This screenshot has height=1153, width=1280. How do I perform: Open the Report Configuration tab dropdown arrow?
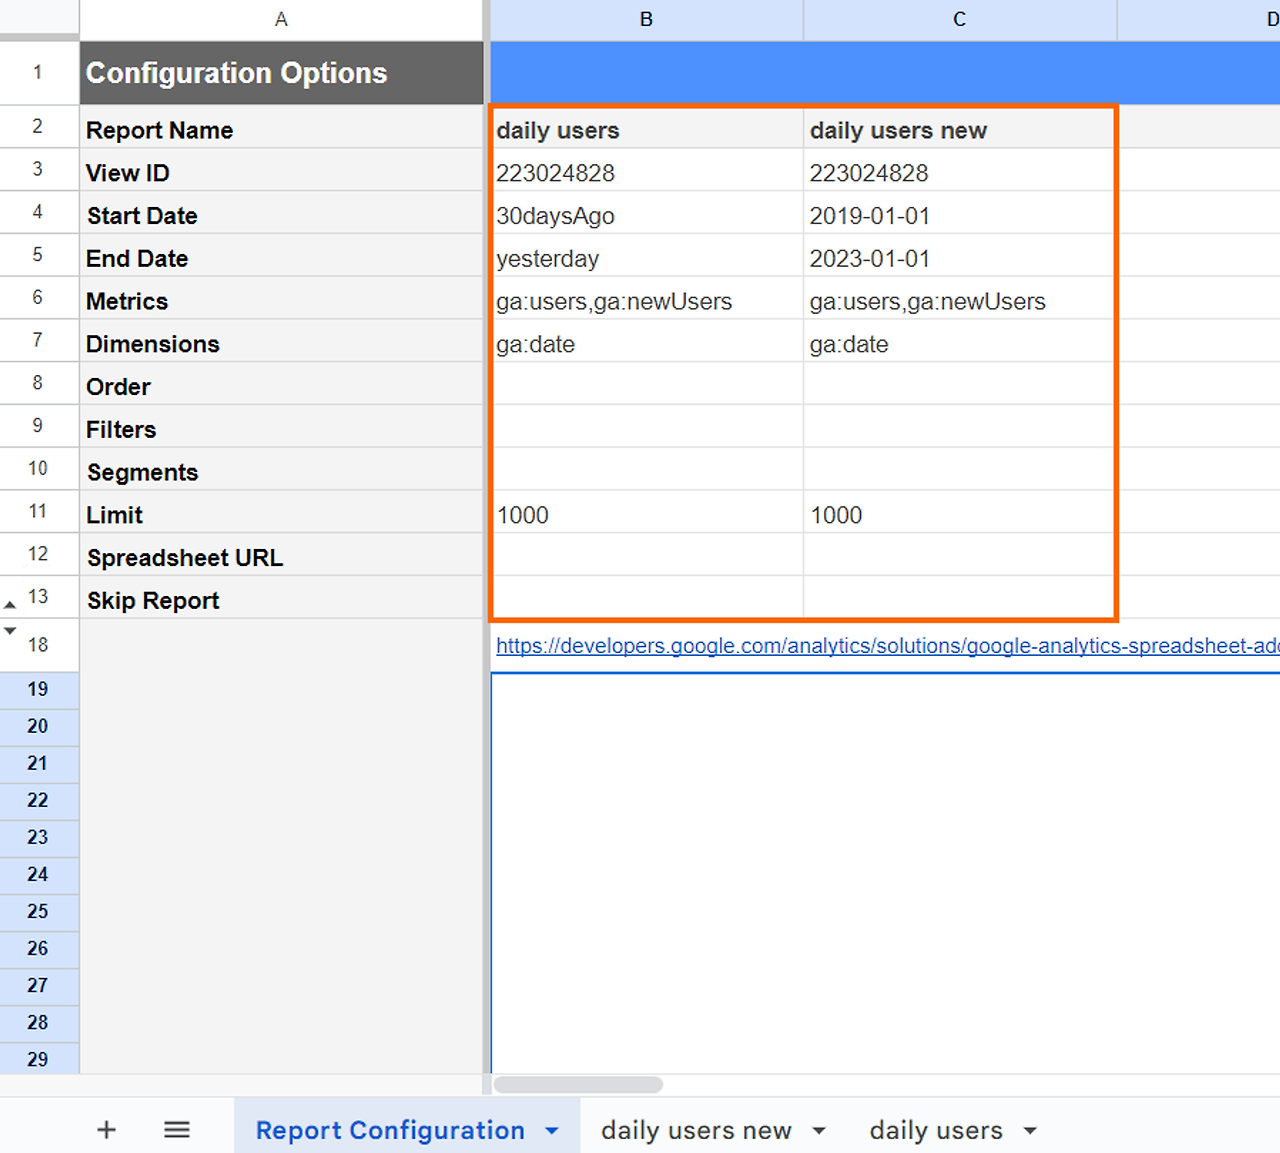click(x=552, y=1131)
